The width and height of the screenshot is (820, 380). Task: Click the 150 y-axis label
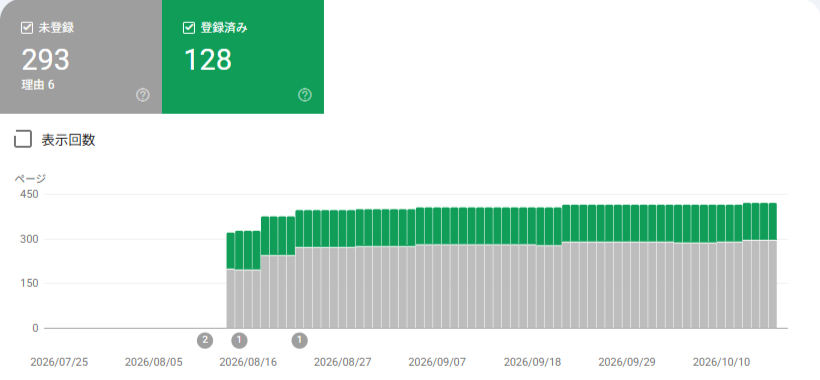tap(29, 284)
